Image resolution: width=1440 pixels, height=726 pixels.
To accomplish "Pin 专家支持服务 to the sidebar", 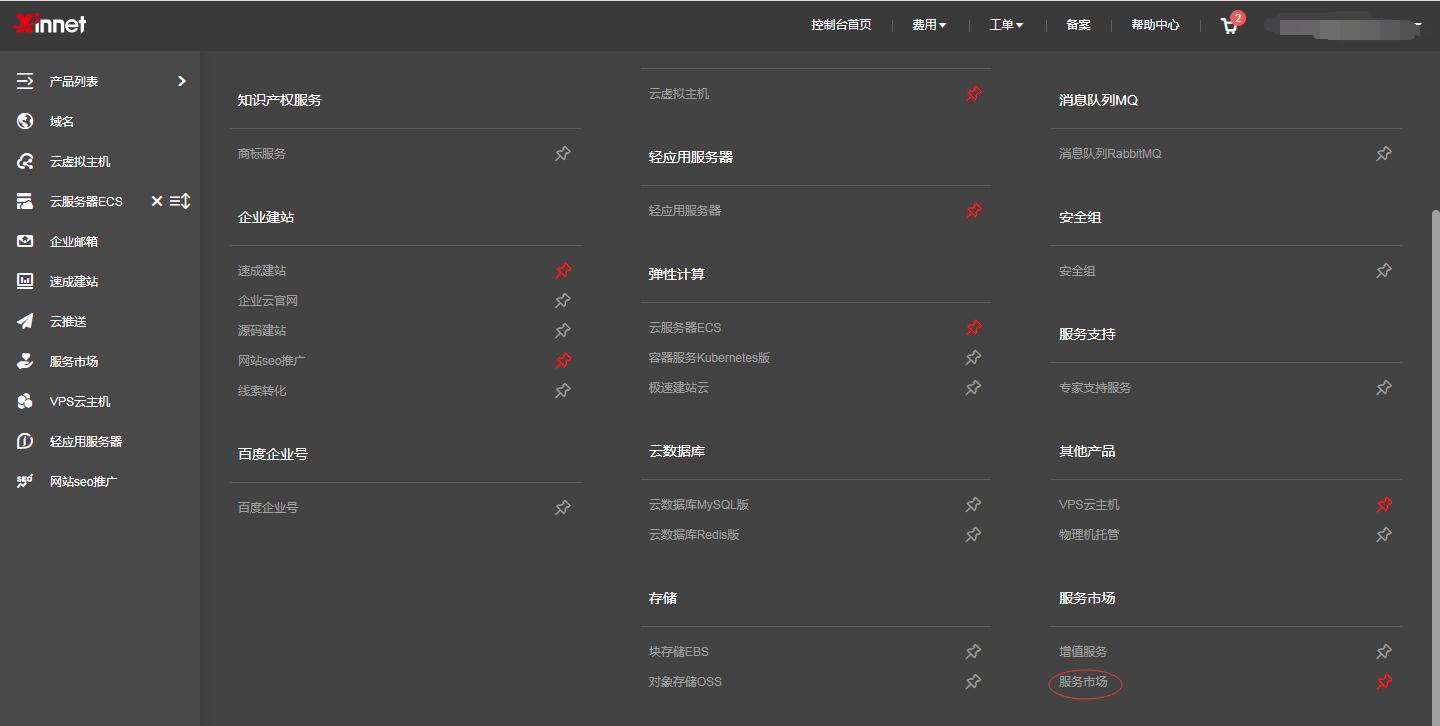I will click(x=1384, y=388).
